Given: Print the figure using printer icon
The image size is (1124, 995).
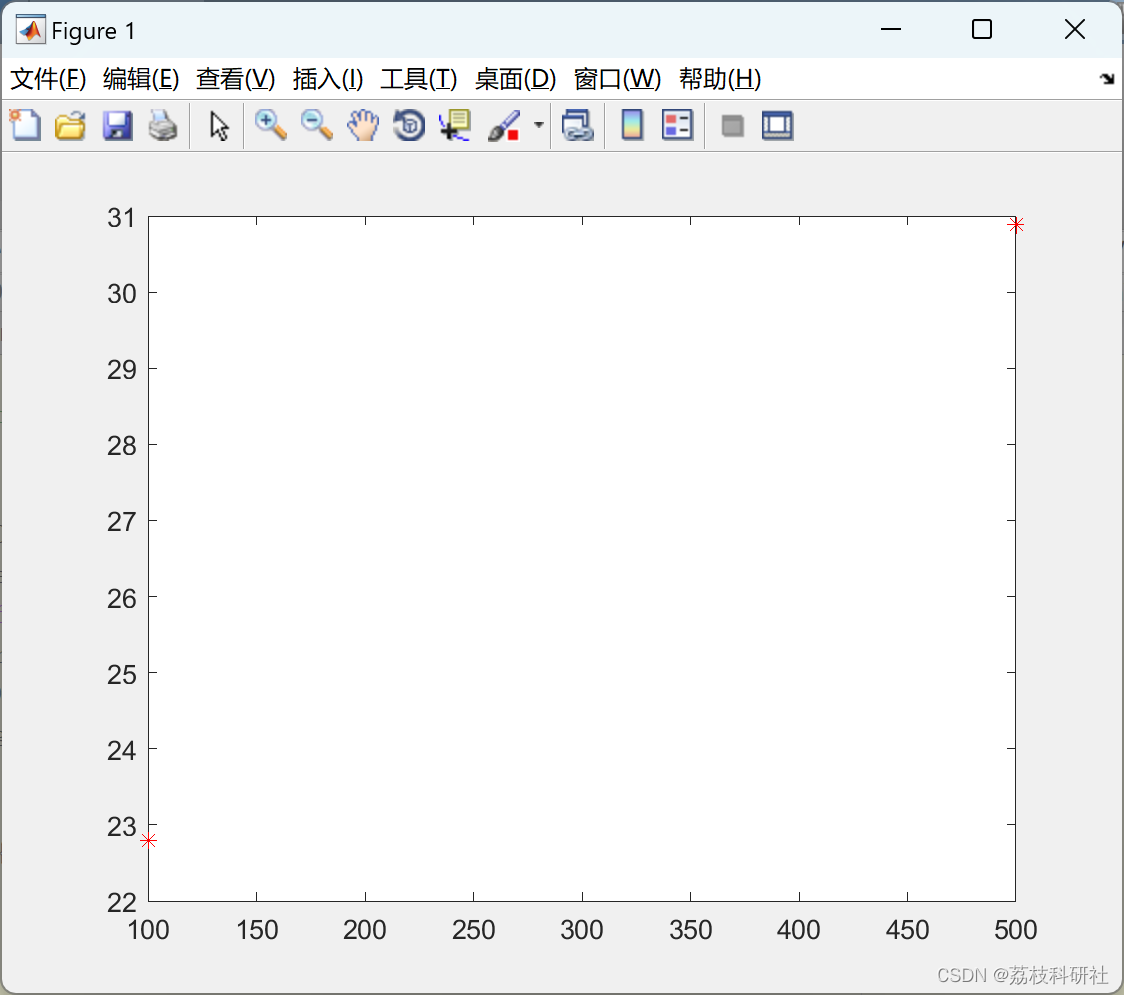Looking at the screenshot, I should click(163, 125).
